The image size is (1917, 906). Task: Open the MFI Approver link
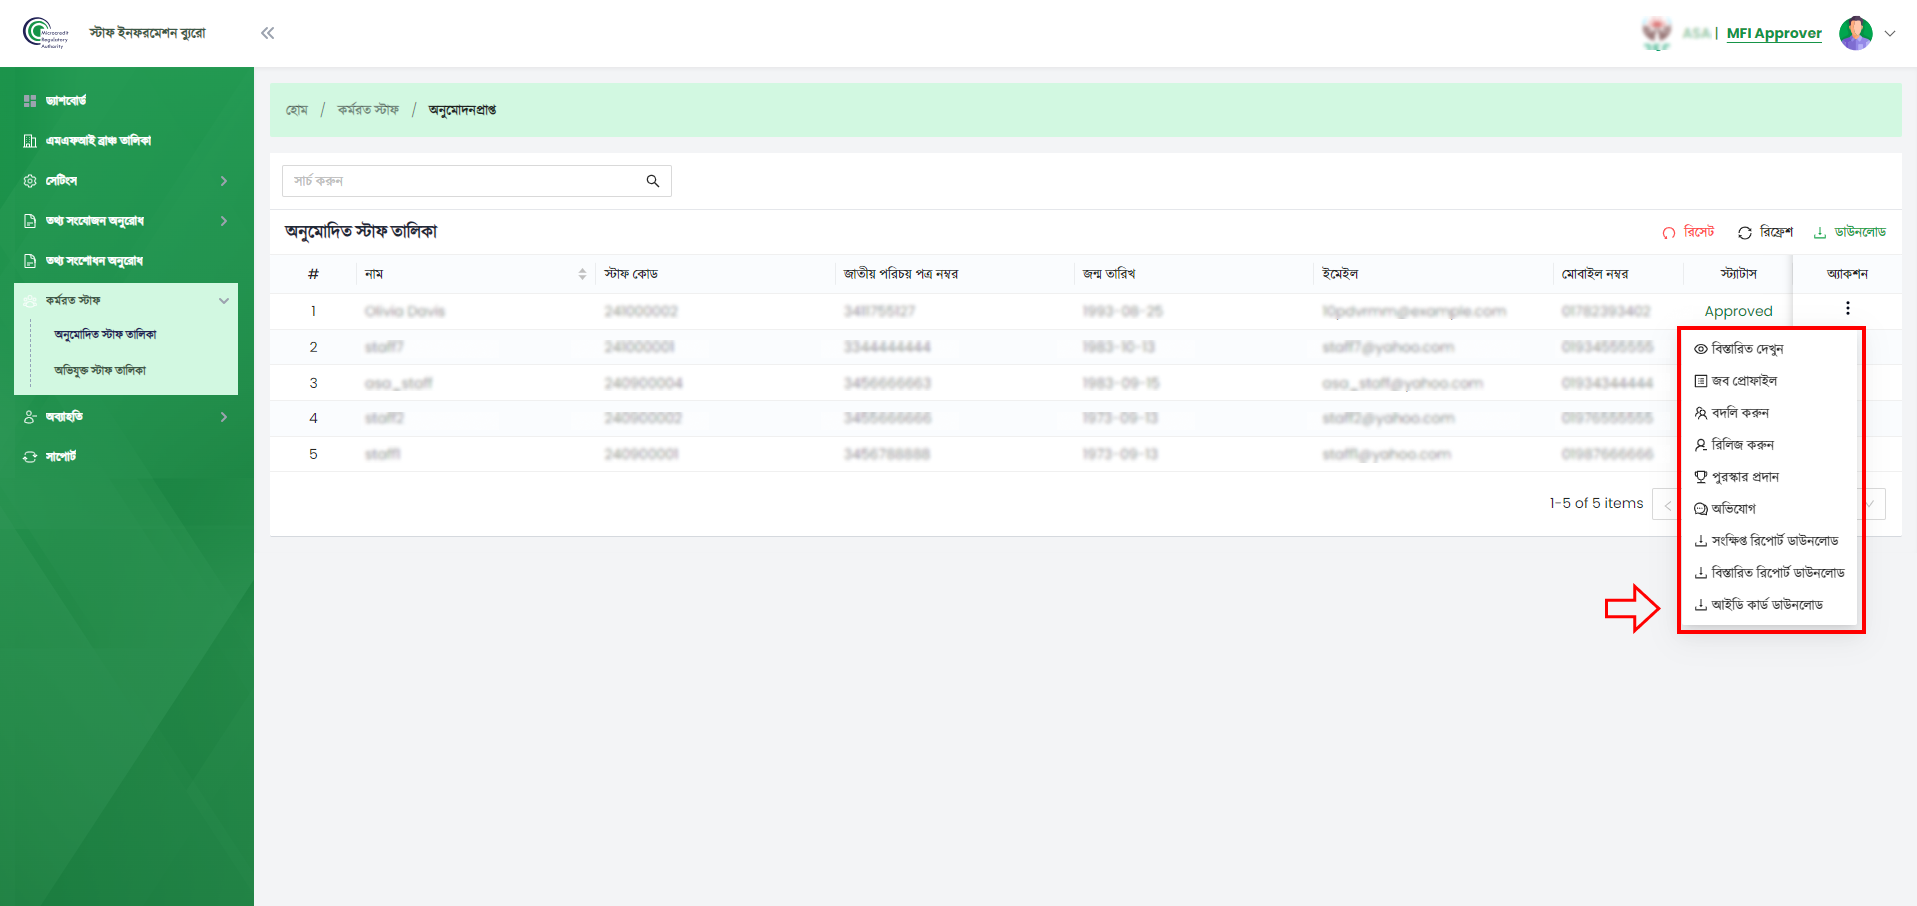(1774, 33)
